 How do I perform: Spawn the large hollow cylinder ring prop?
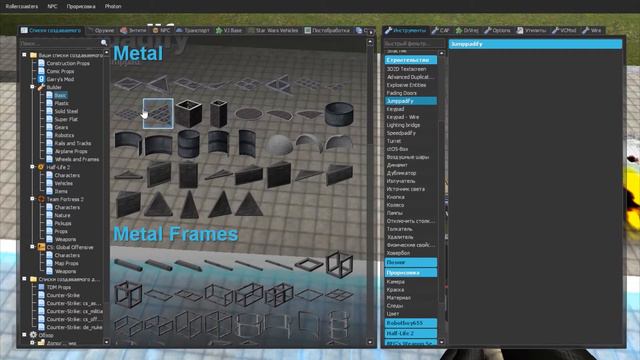point(339,113)
